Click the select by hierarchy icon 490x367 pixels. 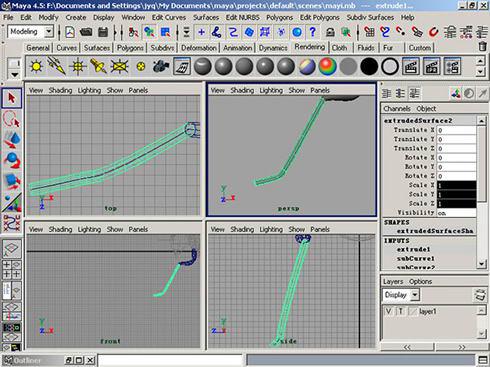133,32
